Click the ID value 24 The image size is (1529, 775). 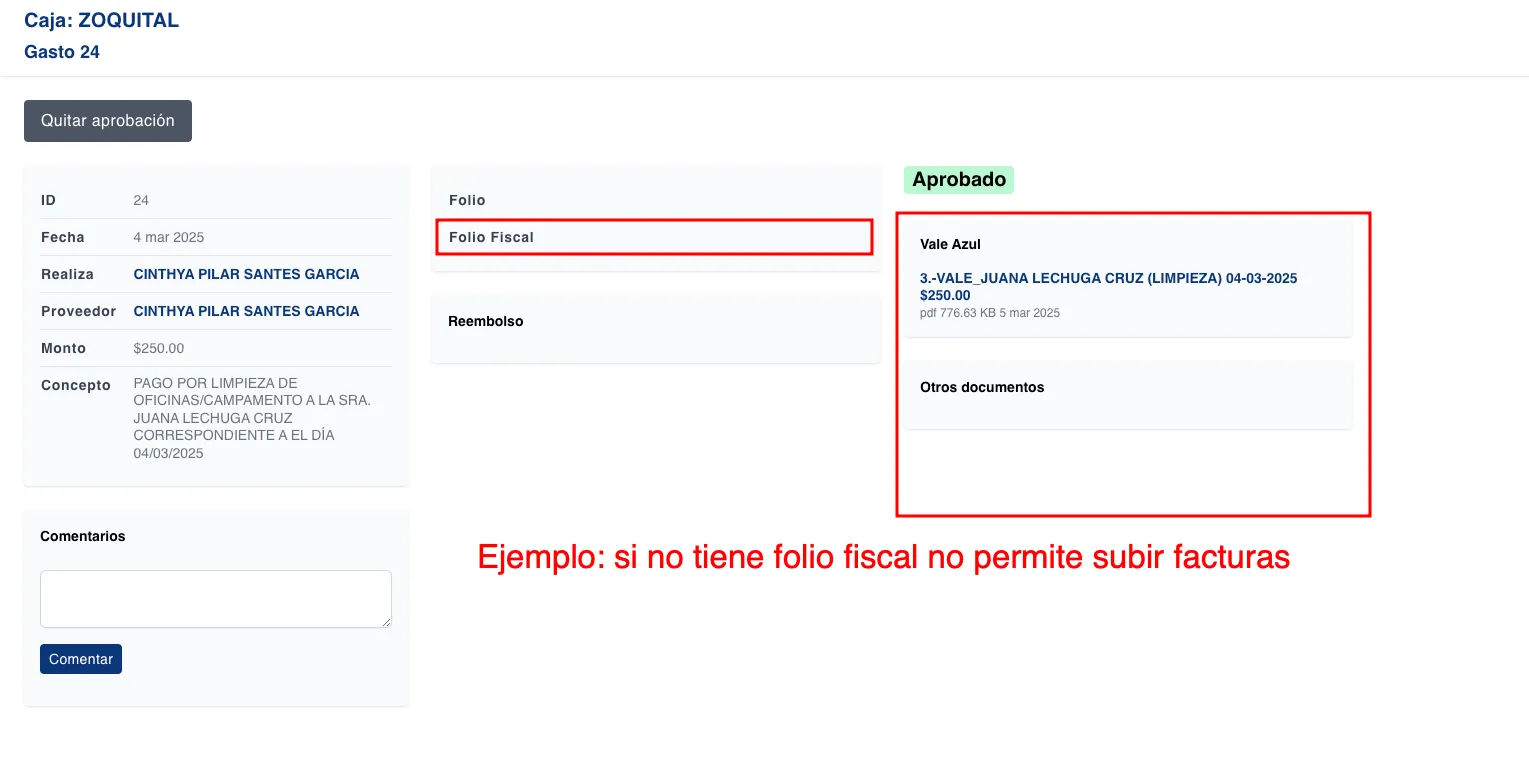(x=141, y=200)
